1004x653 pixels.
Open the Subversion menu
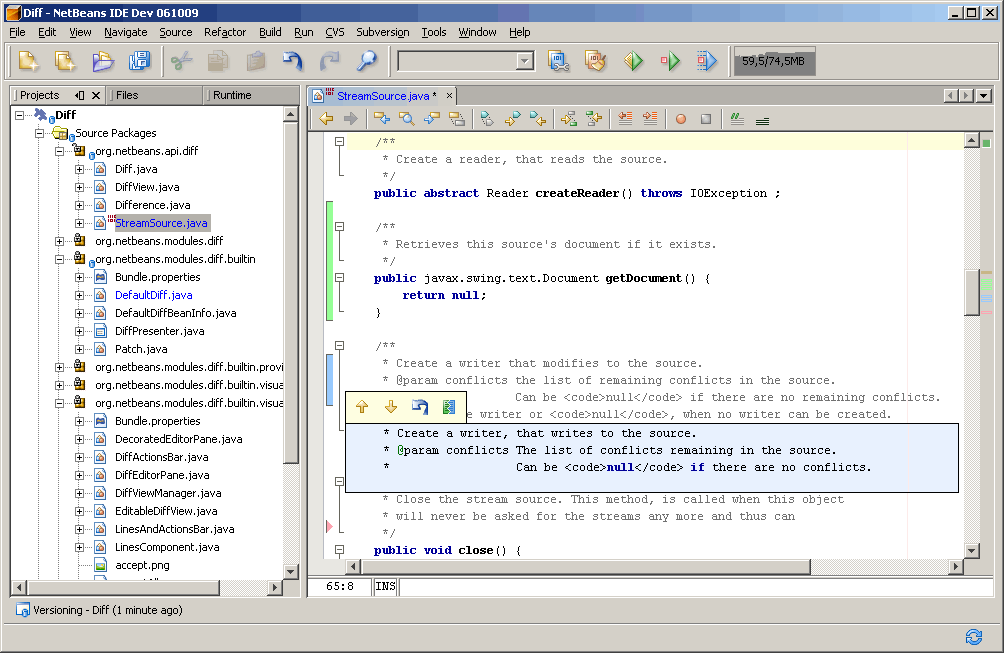(383, 32)
